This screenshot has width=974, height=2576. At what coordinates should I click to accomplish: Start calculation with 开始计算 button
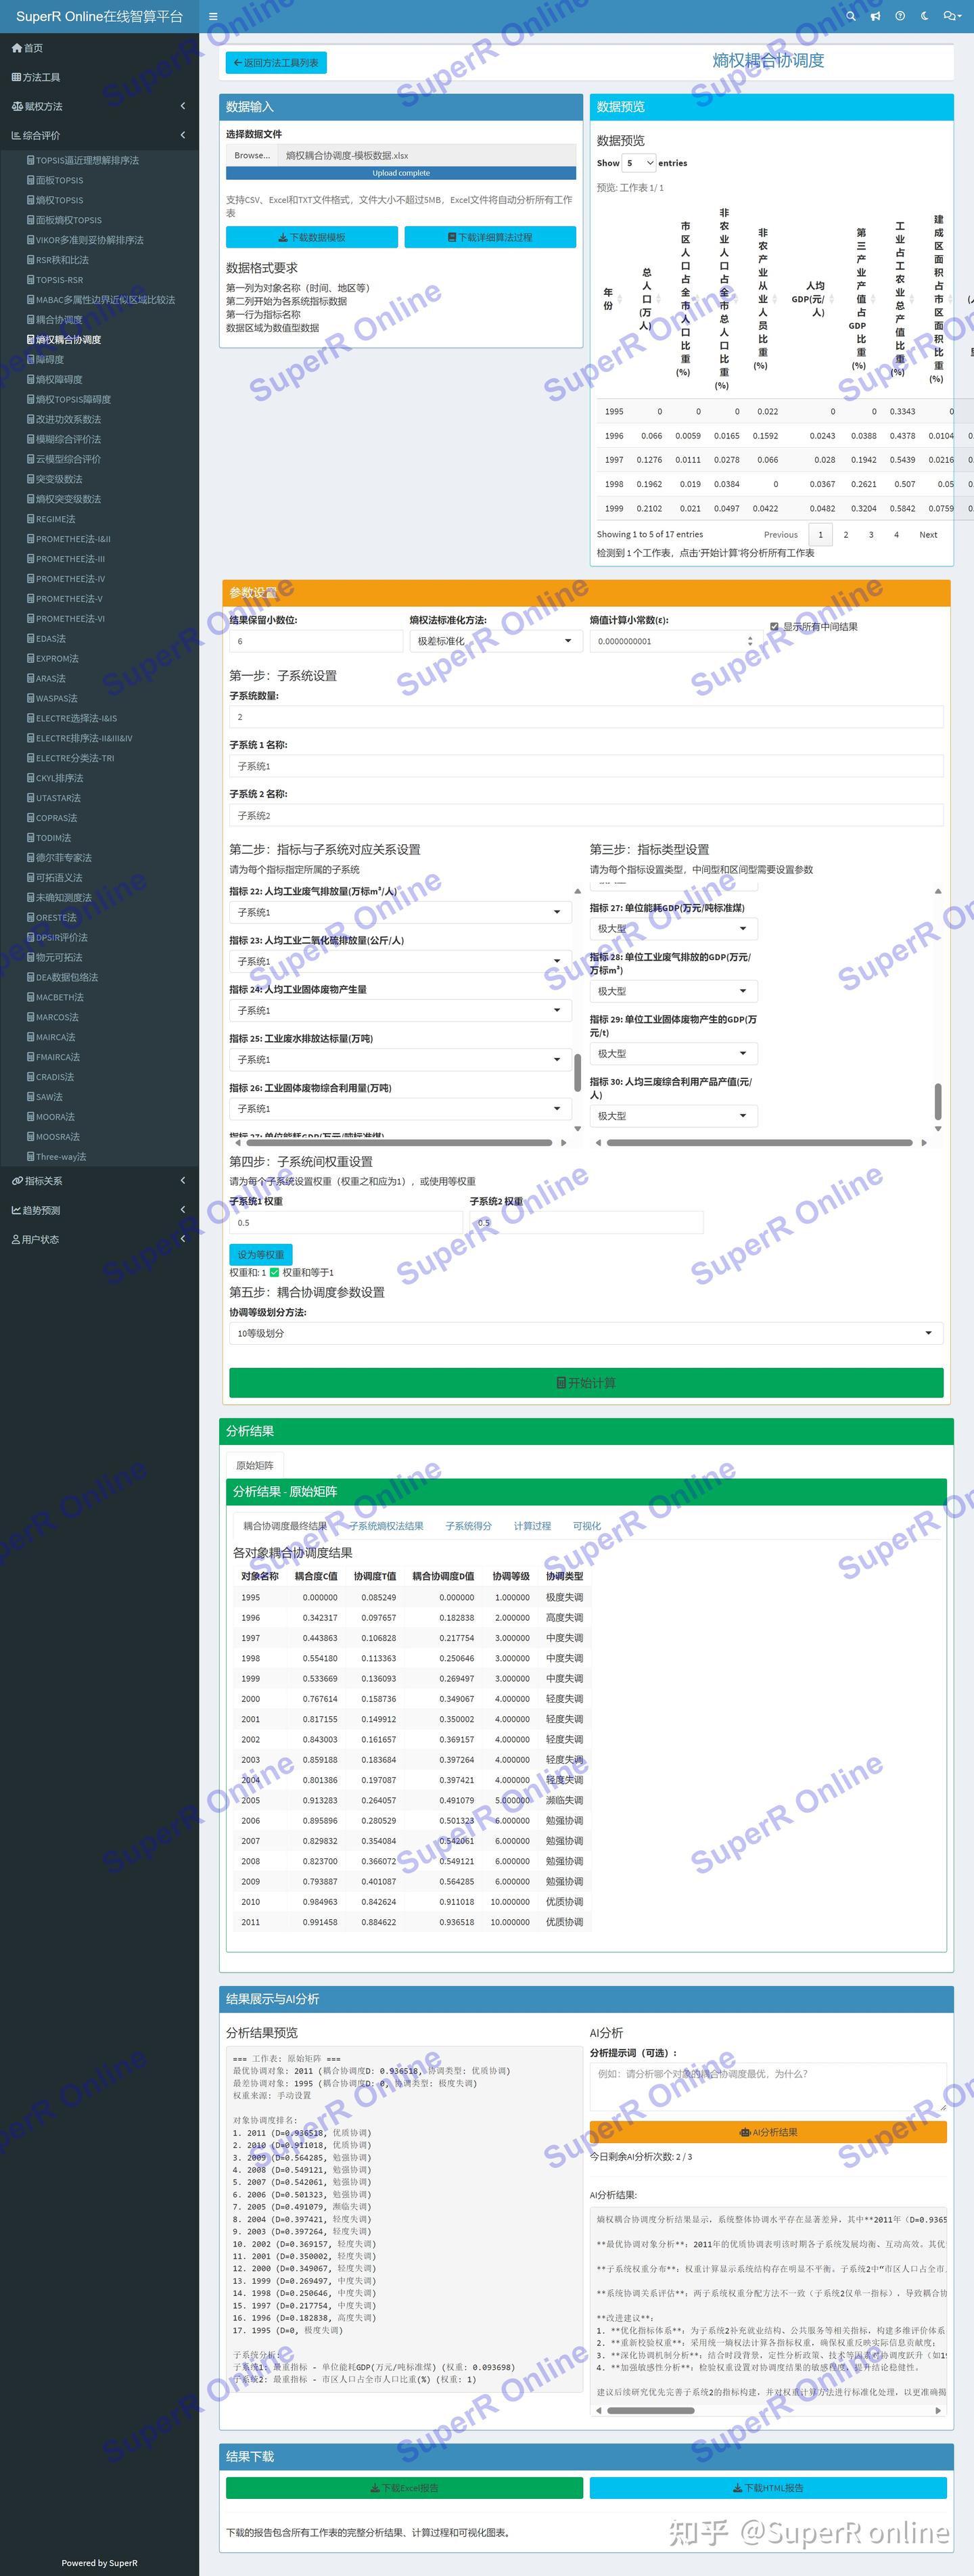pyautogui.click(x=586, y=1383)
